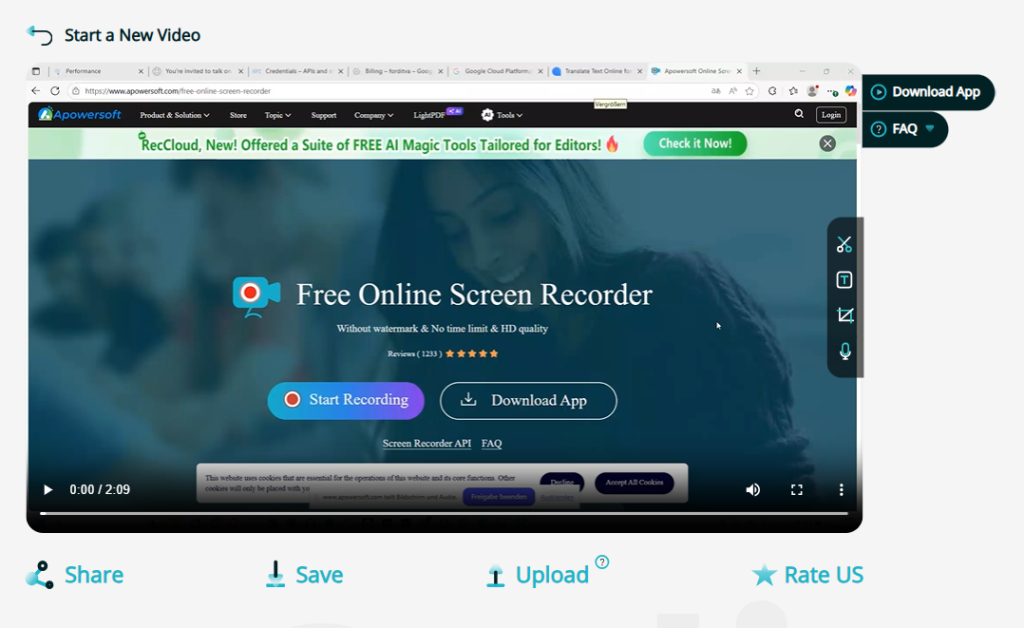Click Support in the recorded navbar

coord(324,115)
